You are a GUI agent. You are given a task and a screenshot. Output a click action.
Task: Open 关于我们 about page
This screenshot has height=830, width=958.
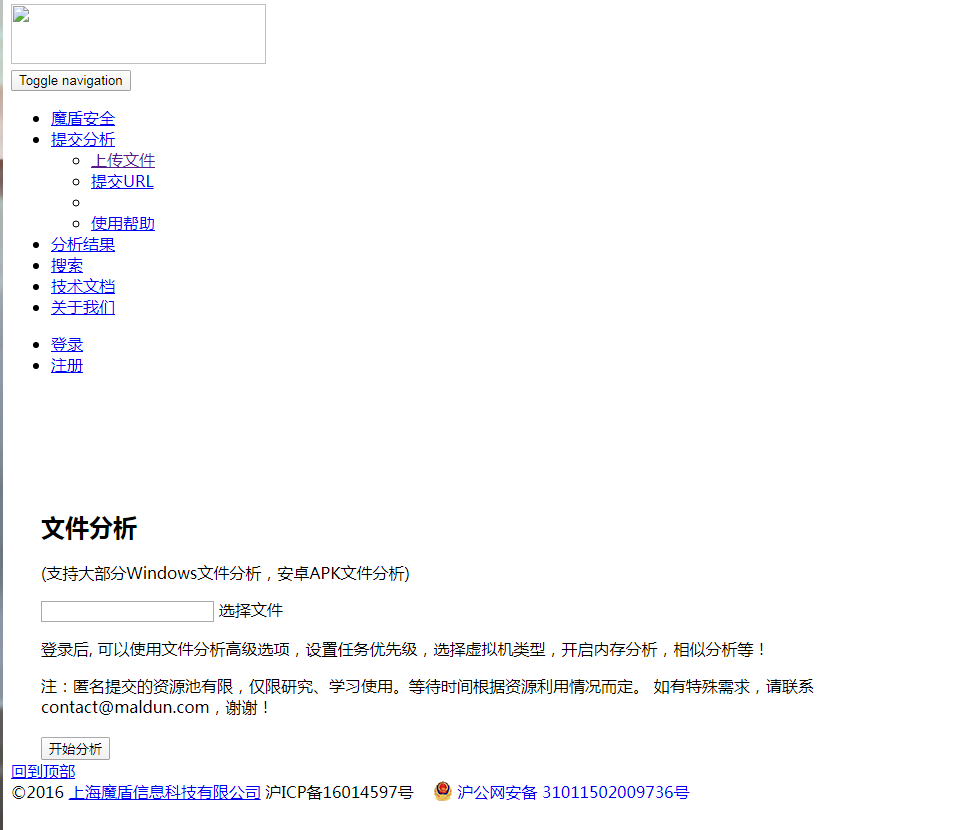point(83,307)
